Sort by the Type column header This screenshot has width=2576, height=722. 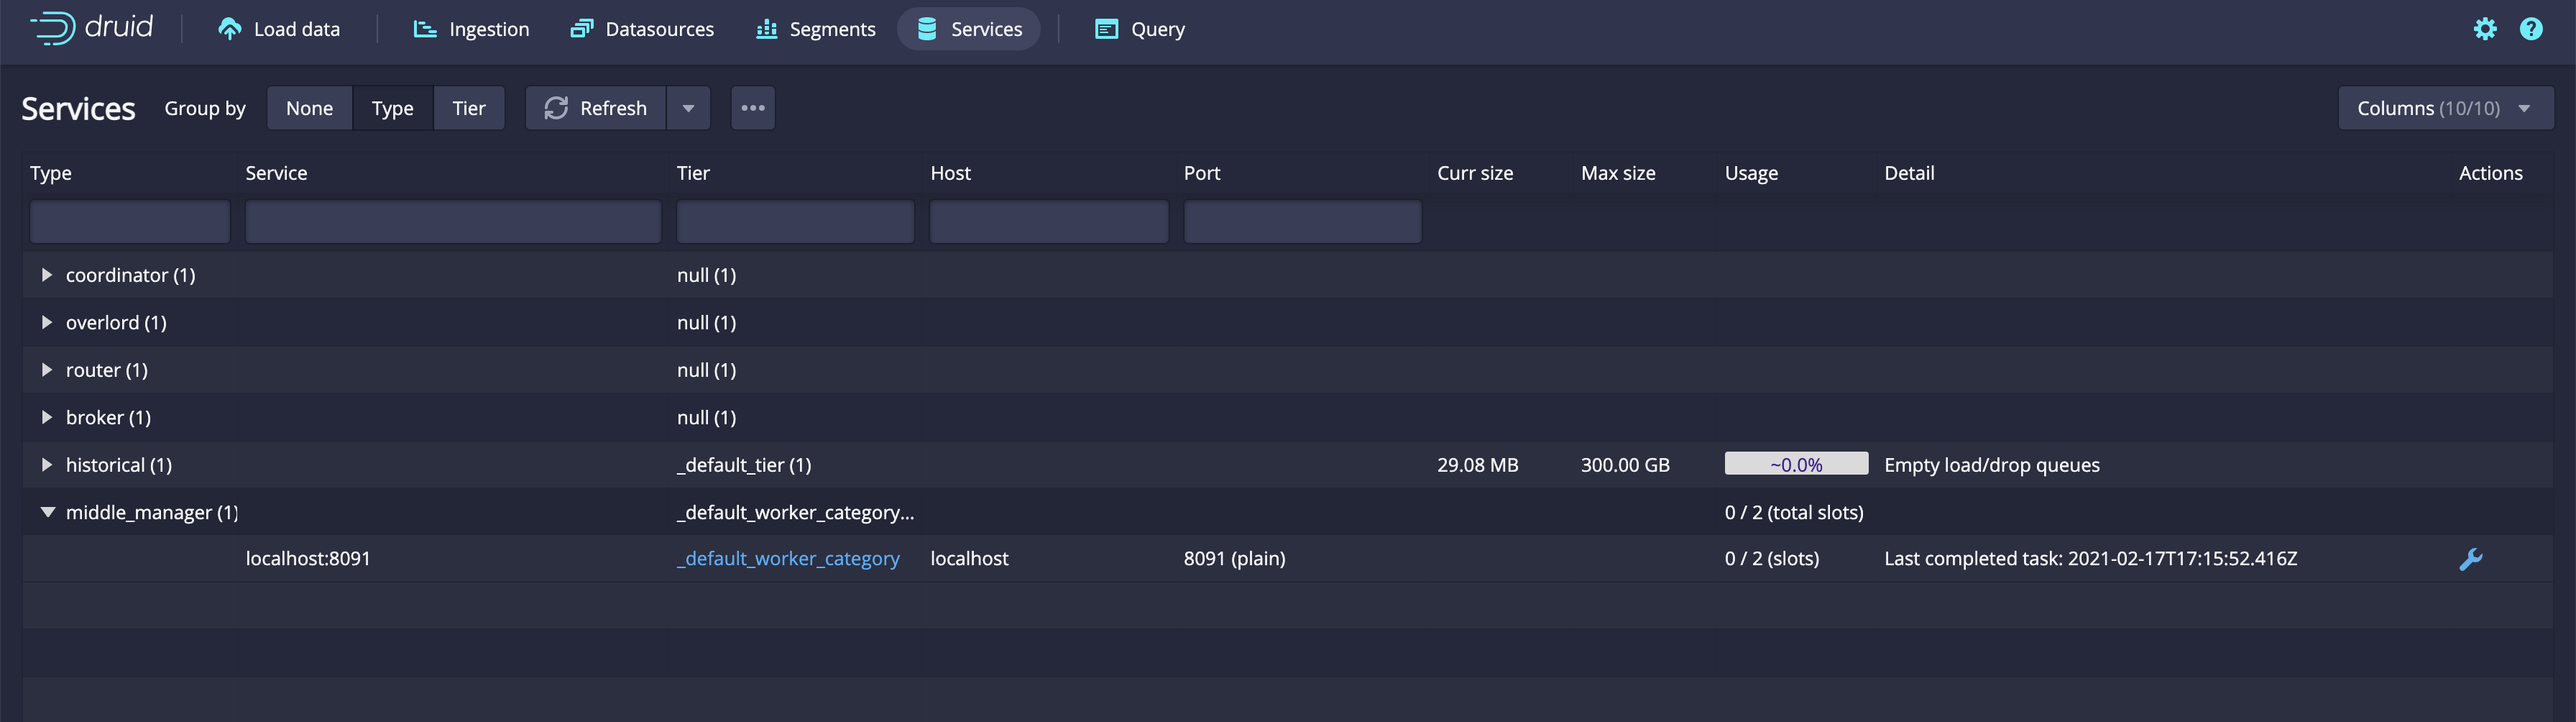pyautogui.click(x=51, y=173)
